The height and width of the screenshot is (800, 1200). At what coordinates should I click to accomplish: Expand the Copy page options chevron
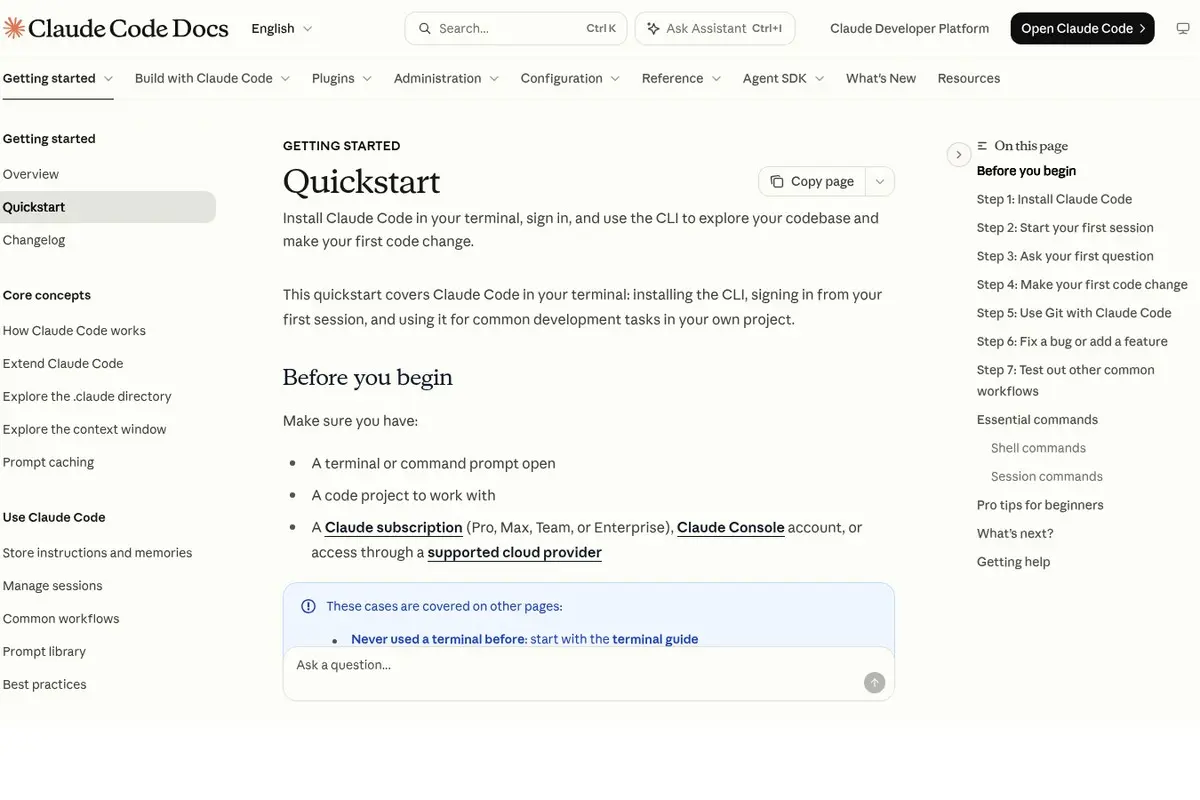click(x=880, y=181)
